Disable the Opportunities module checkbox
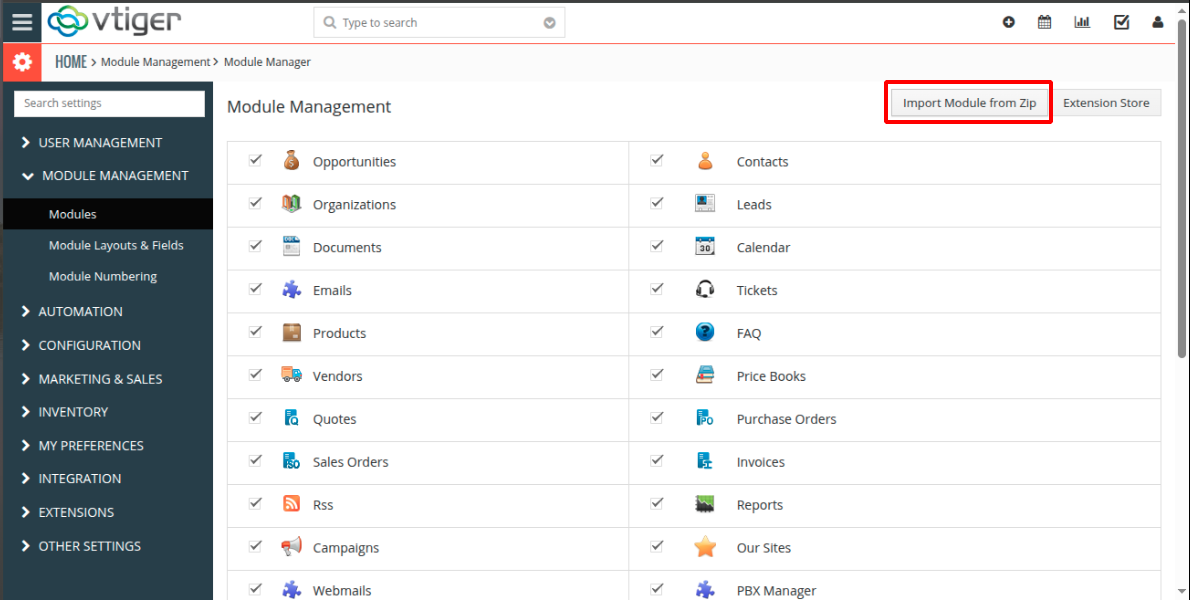The image size is (1190, 600). coord(255,160)
